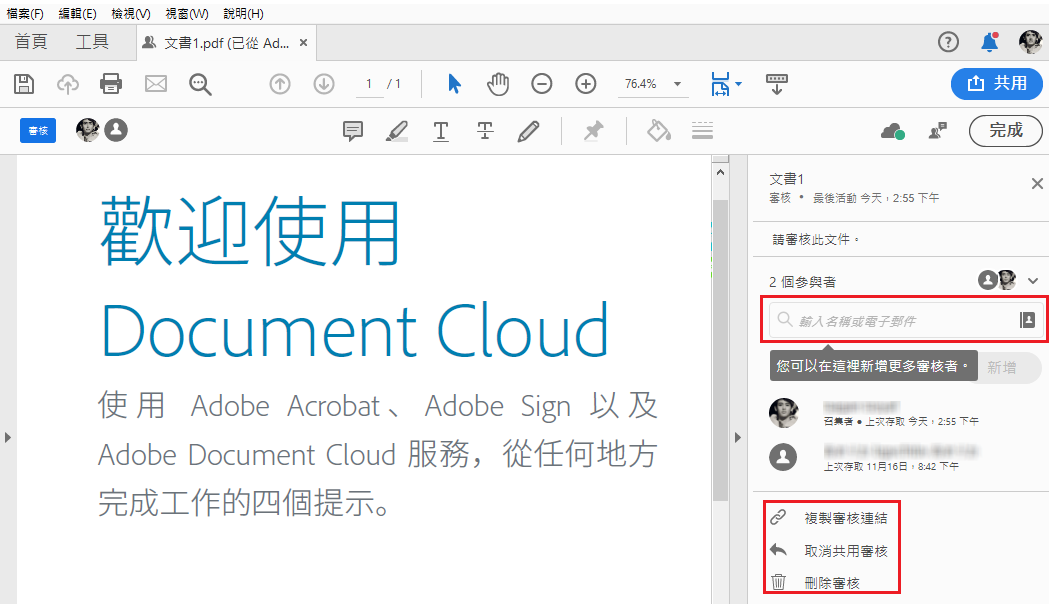Click the Save file icon
This screenshot has height=604, width=1049.
click(x=24, y=84)
